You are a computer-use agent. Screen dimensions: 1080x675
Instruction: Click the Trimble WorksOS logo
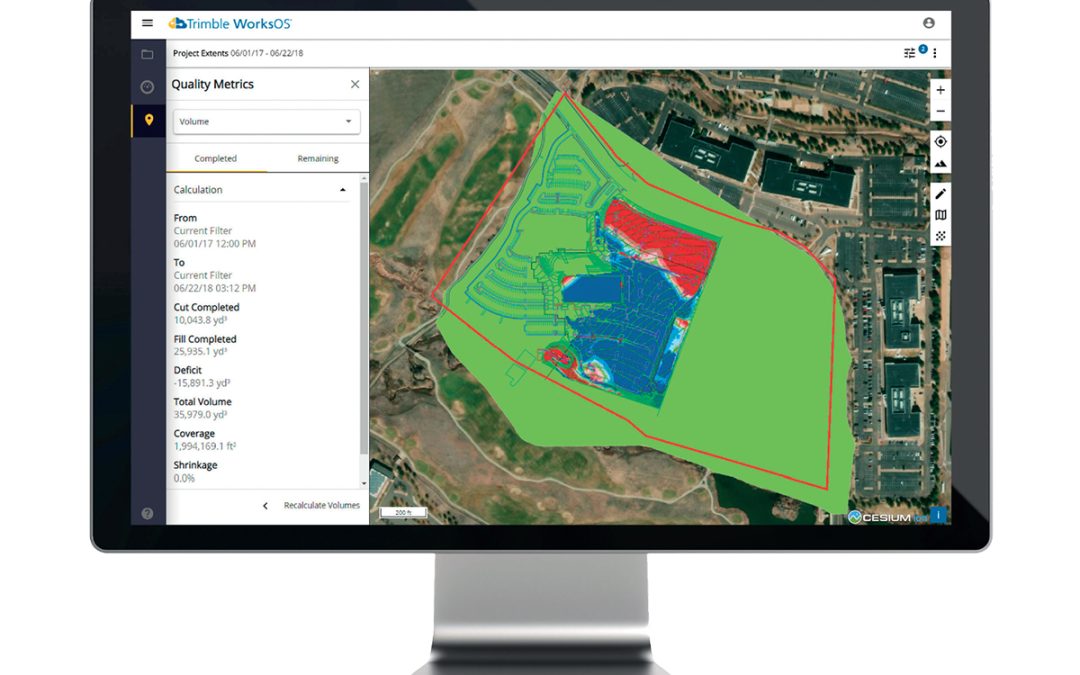click(x=229, y=23)
